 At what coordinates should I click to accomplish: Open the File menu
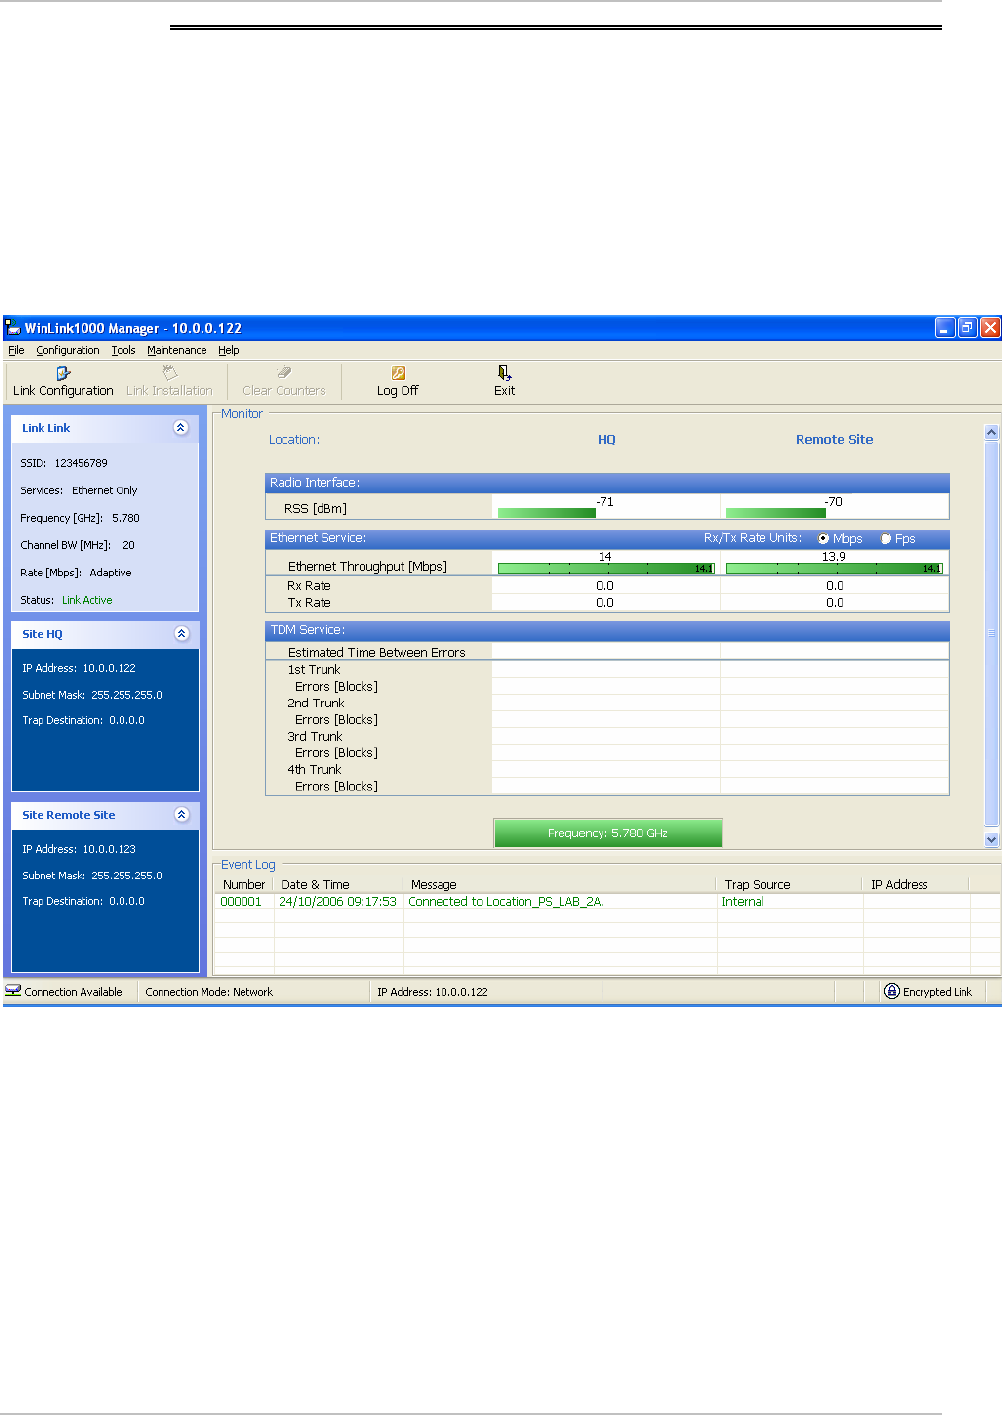click(16, 350)
